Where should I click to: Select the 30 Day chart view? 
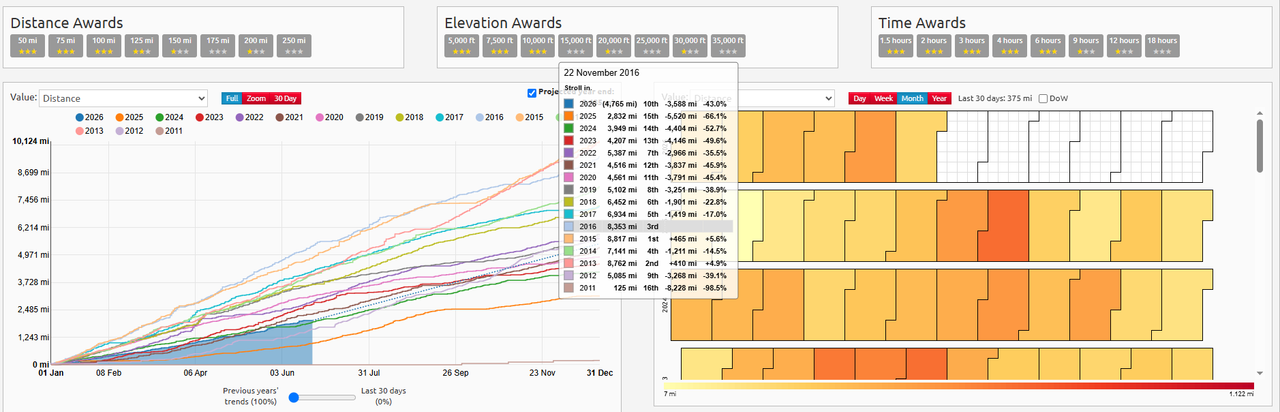(x=286, y=98)
